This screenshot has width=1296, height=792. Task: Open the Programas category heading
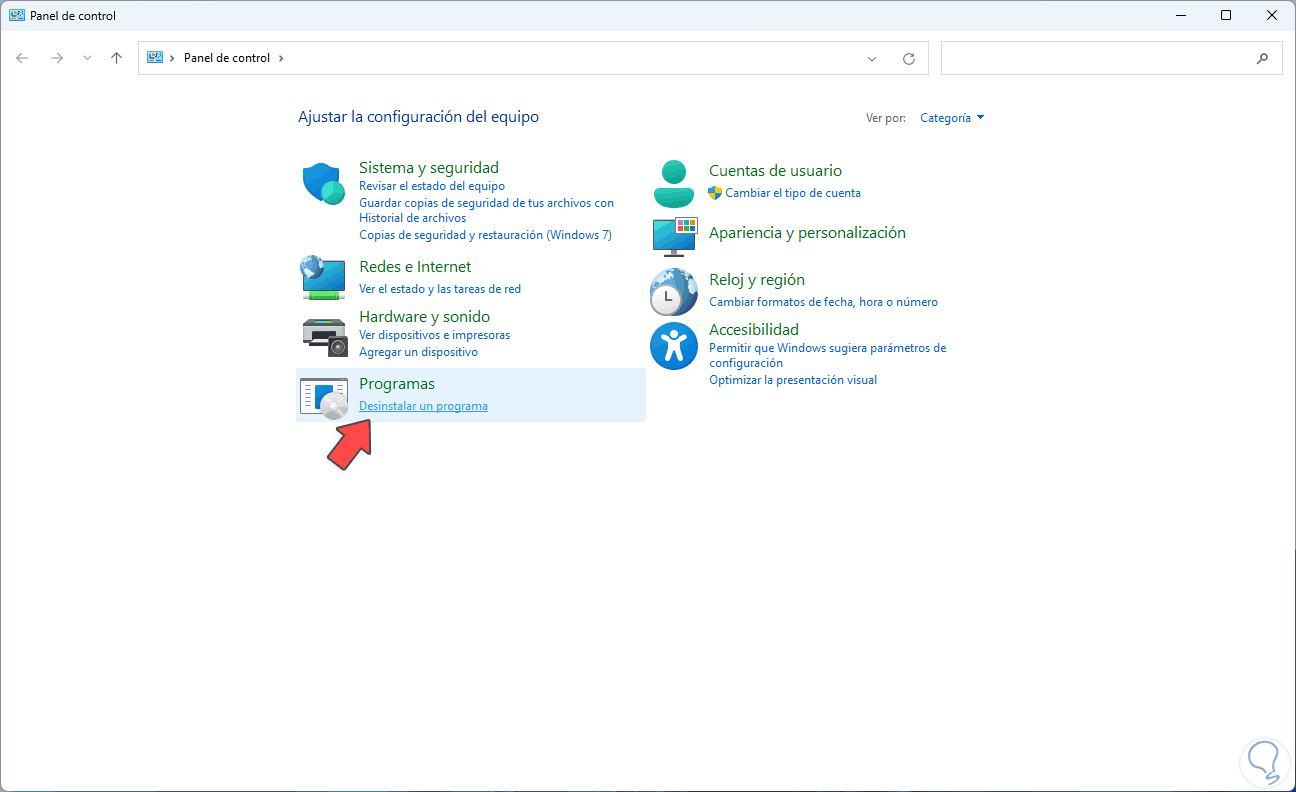pyautogui.click(x=397, y=384)
